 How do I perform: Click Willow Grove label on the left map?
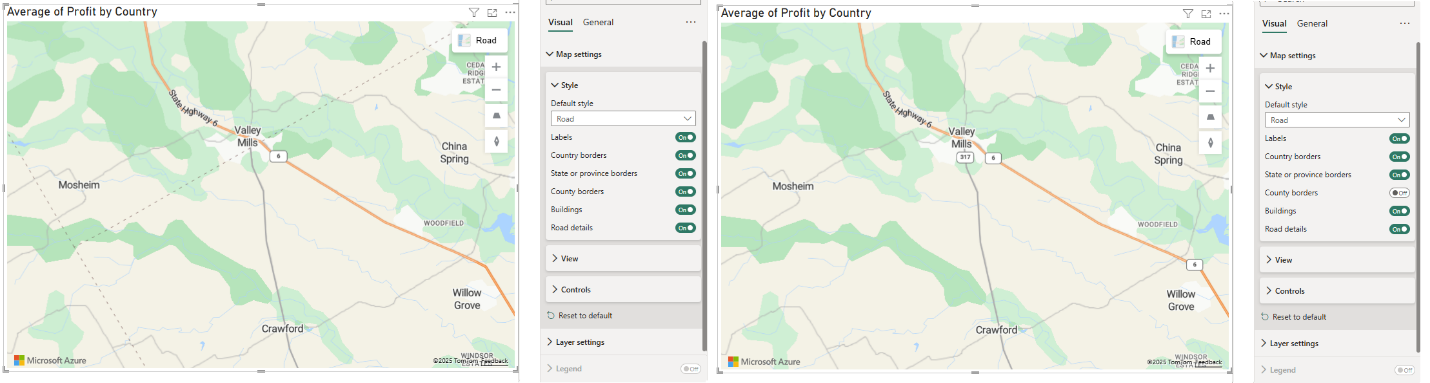(x=467, y=299)
